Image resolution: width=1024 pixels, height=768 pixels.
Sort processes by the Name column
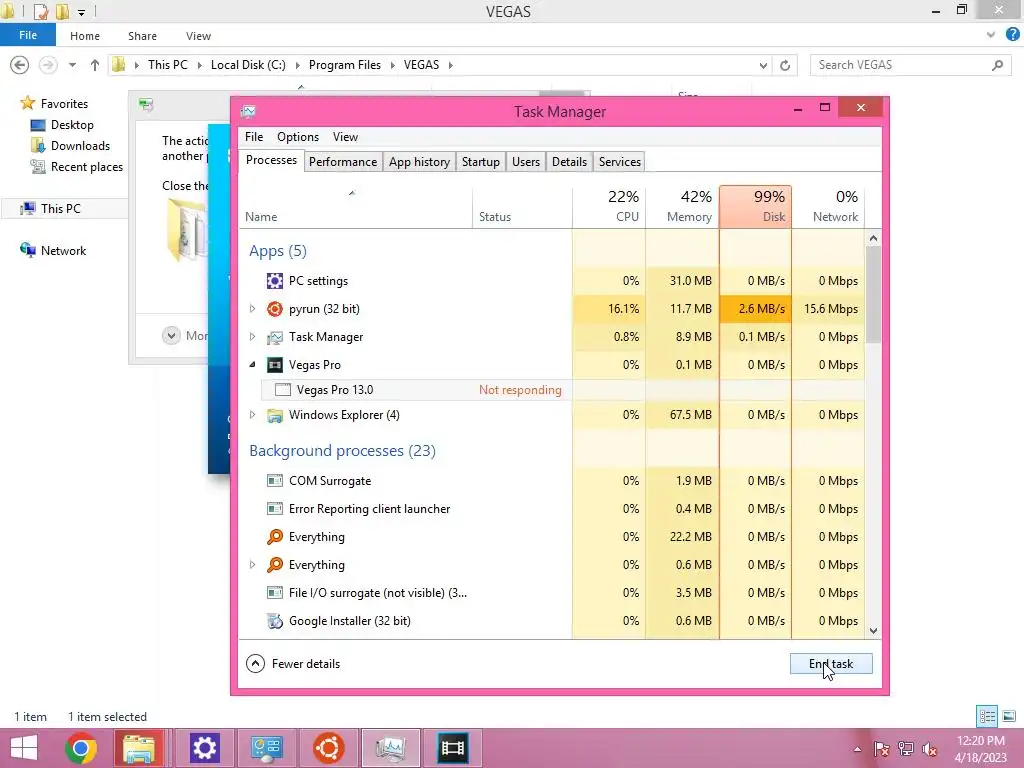tap(356, 207)
